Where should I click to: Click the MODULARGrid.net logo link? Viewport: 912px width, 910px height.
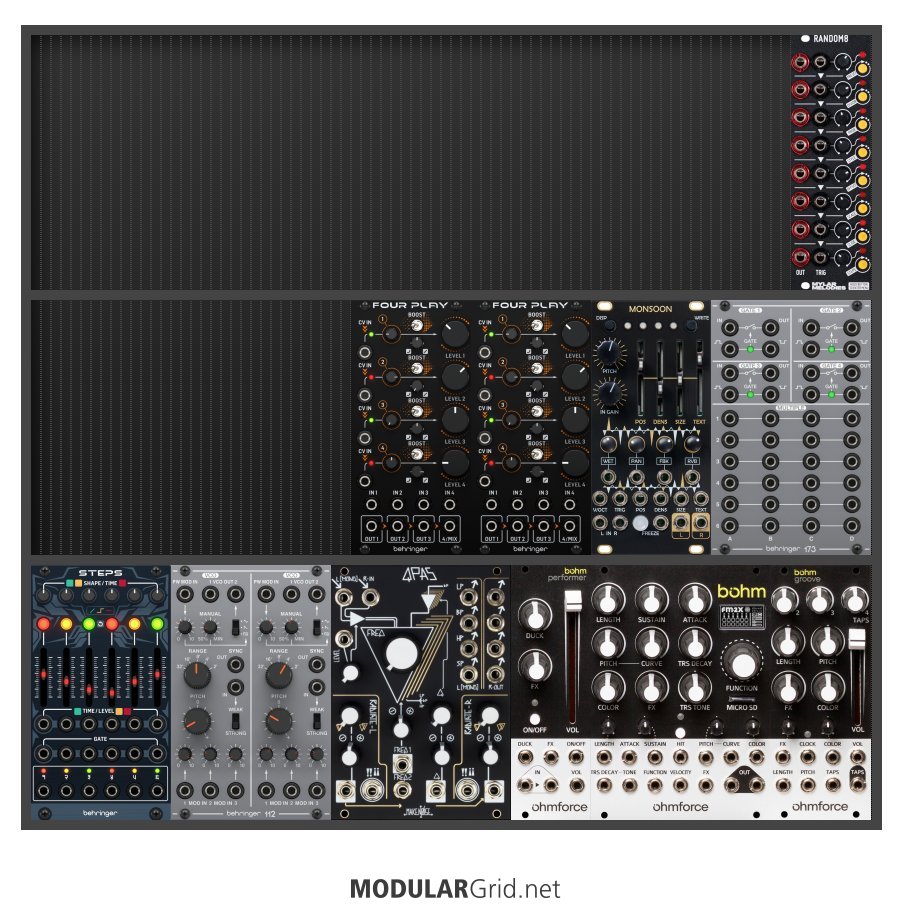tap(455, 888)
